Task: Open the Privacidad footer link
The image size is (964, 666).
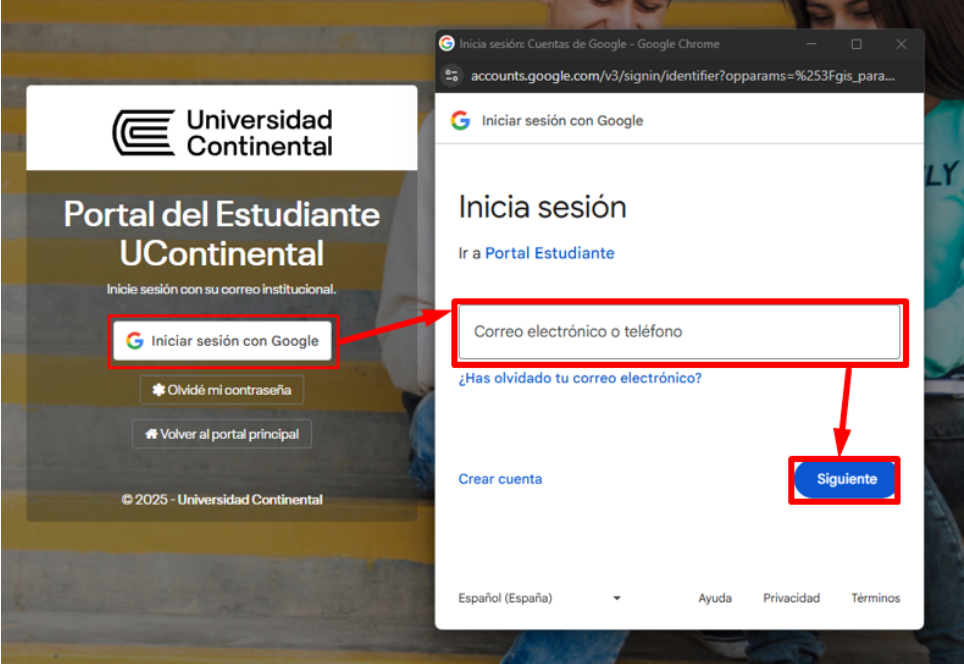Action: [x=791, y=598]
